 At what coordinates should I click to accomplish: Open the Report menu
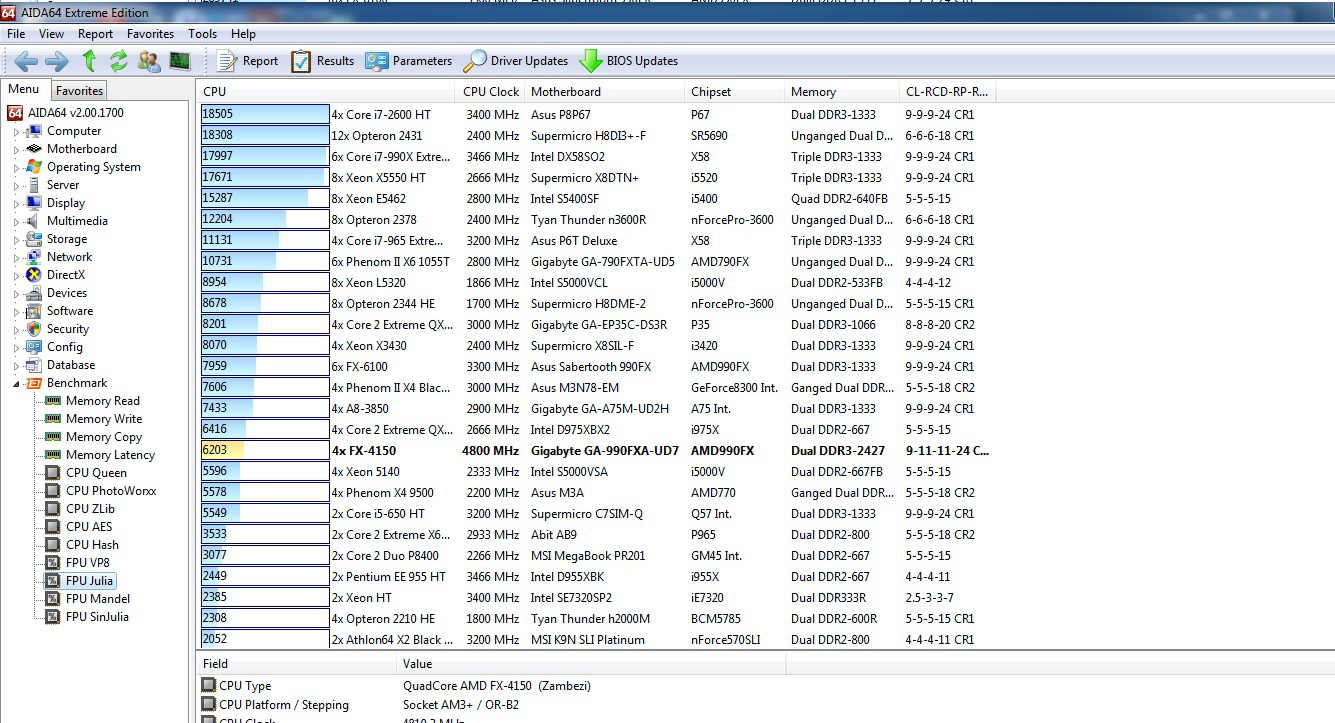(96, 34)
